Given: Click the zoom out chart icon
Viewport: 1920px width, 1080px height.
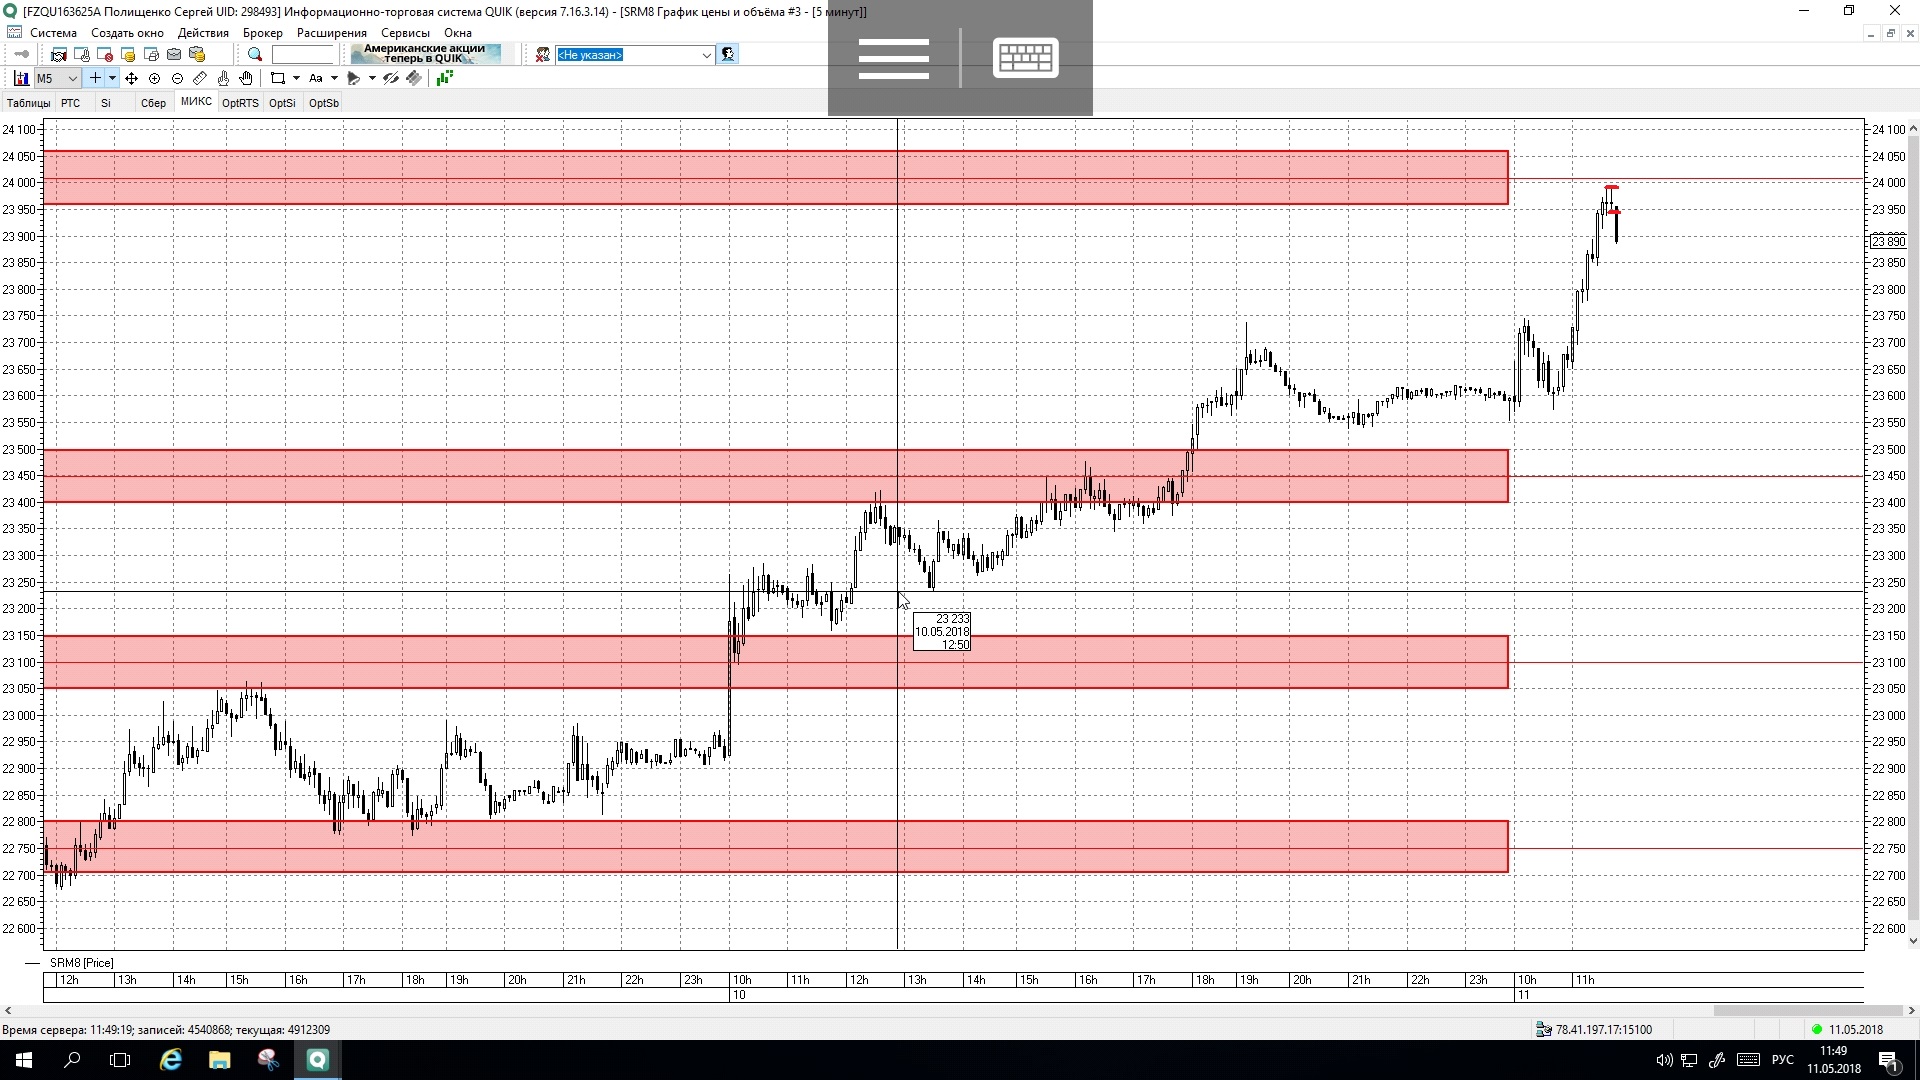Looking at the screenshot, I should (x=177, y=78).
